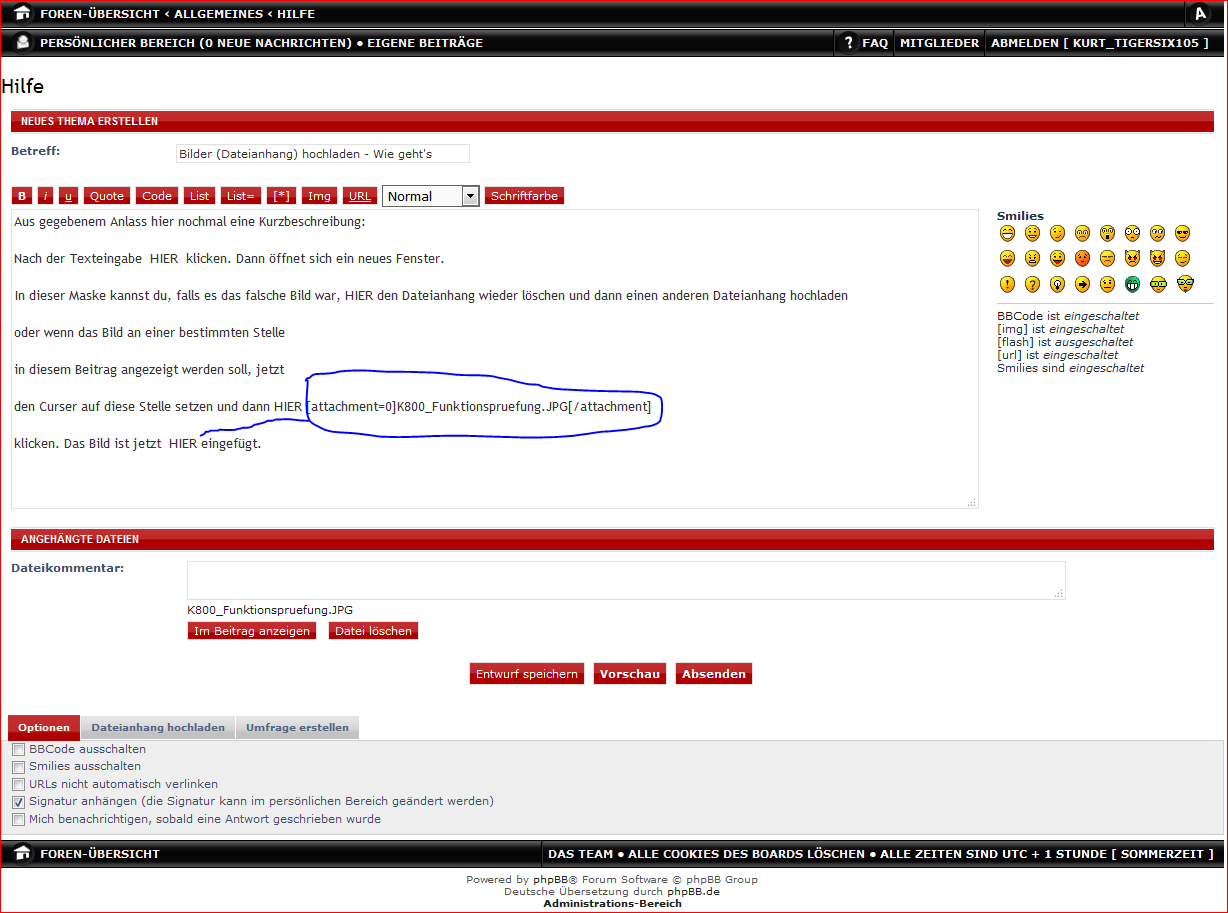Enable the 'BBCode ausschalten' checkbox
The image size is (1228, 913).
(x=19, y=750)
